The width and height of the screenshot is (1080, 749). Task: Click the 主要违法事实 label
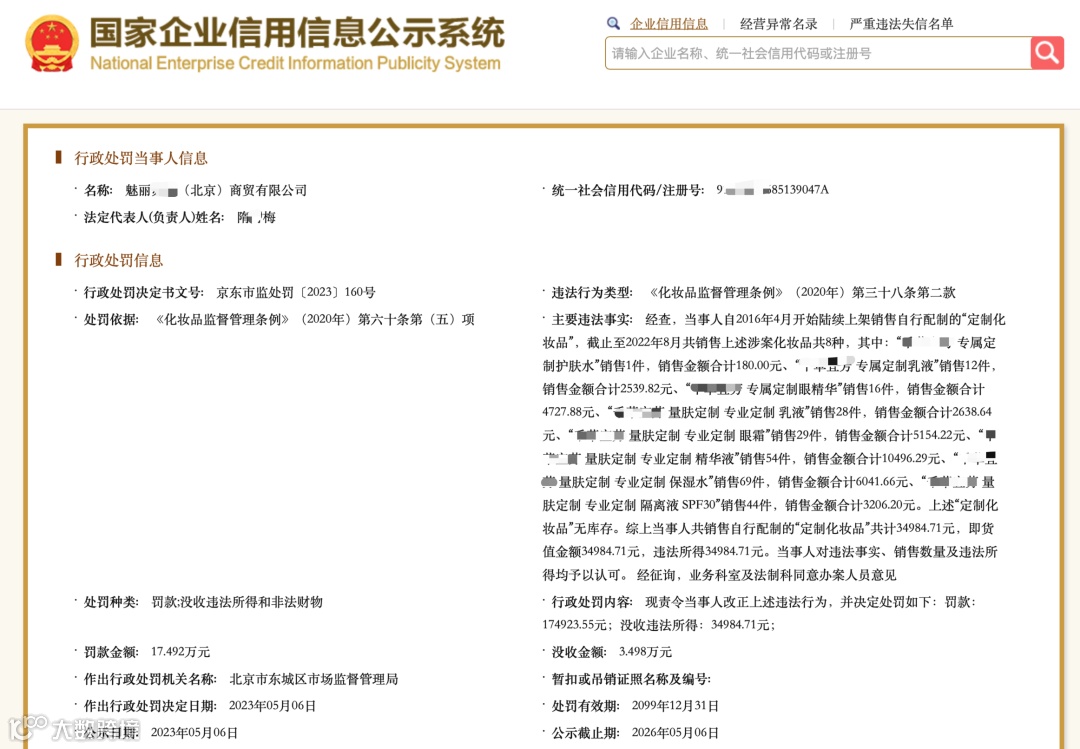592,319
